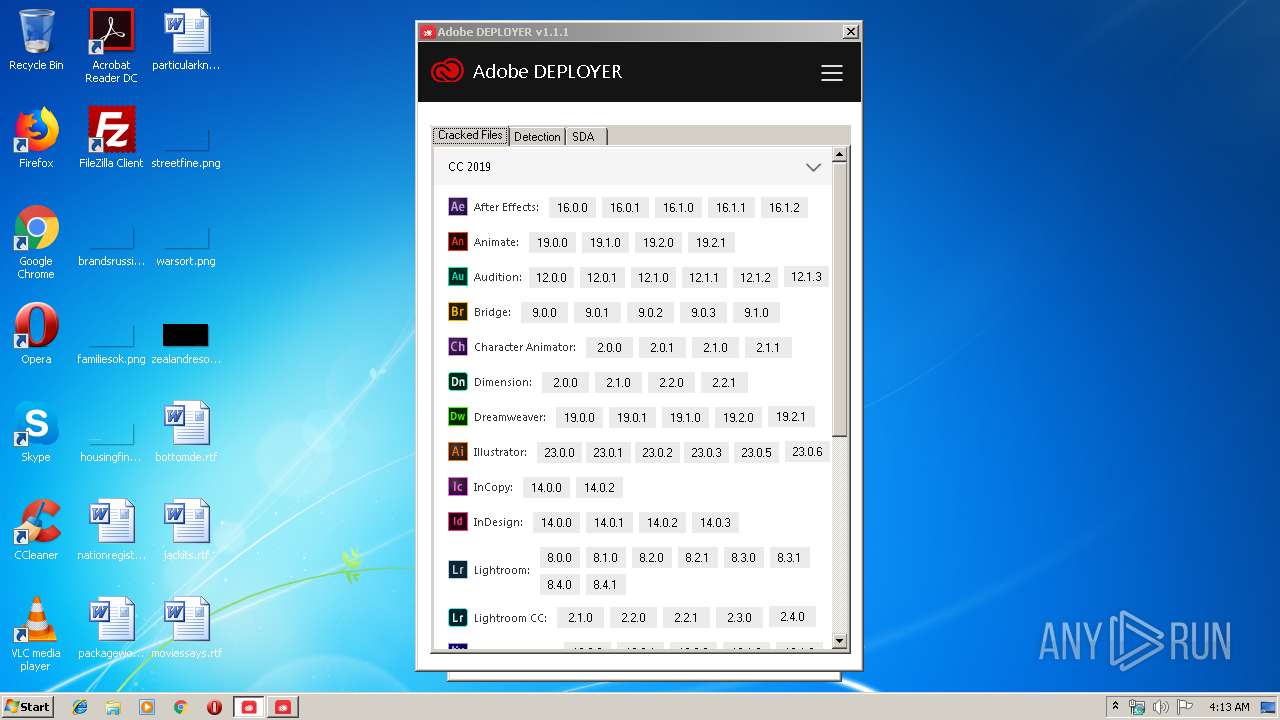Click the After Effects app icon
Viewport: 1280px width, 720px height.
pos(457,207)
